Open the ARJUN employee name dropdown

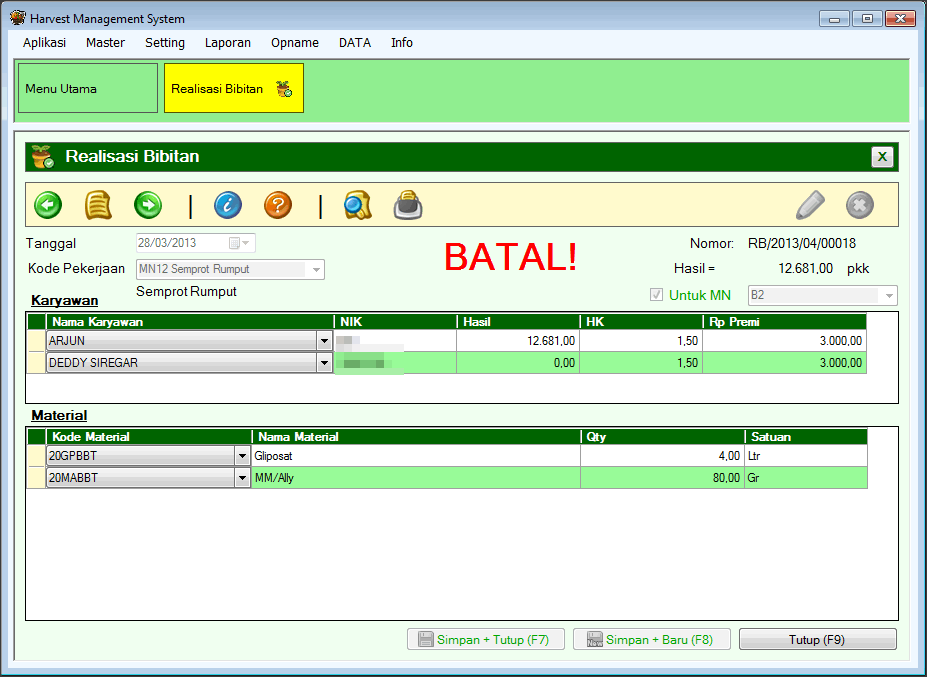(324, 341)
